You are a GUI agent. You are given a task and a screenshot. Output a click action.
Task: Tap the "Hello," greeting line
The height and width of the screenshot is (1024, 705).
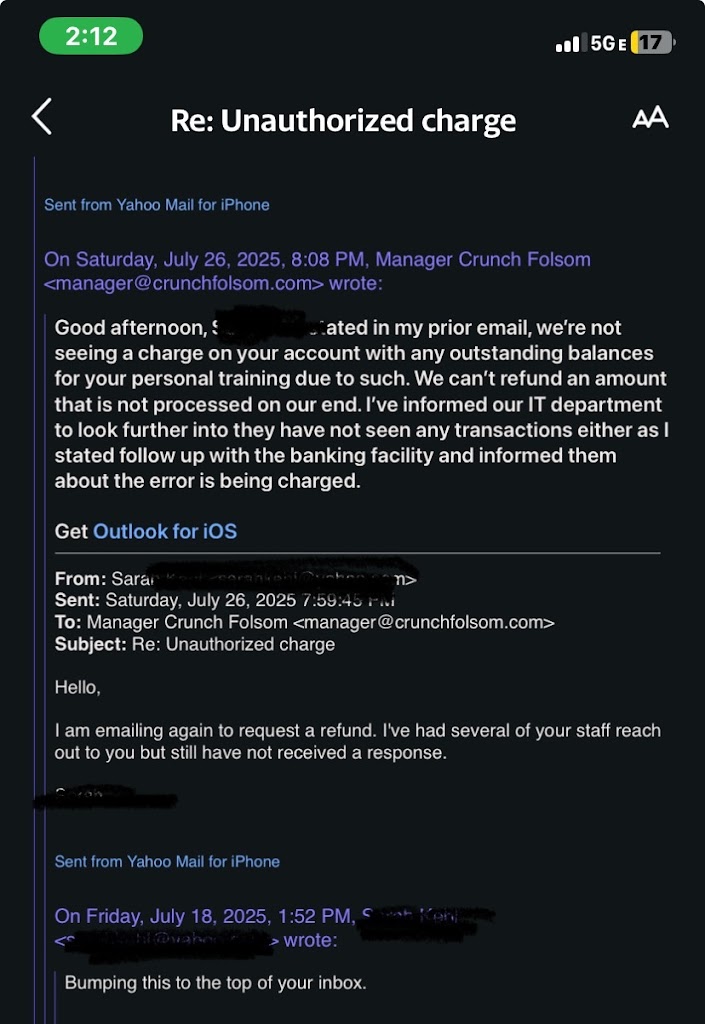pos(78,688)
